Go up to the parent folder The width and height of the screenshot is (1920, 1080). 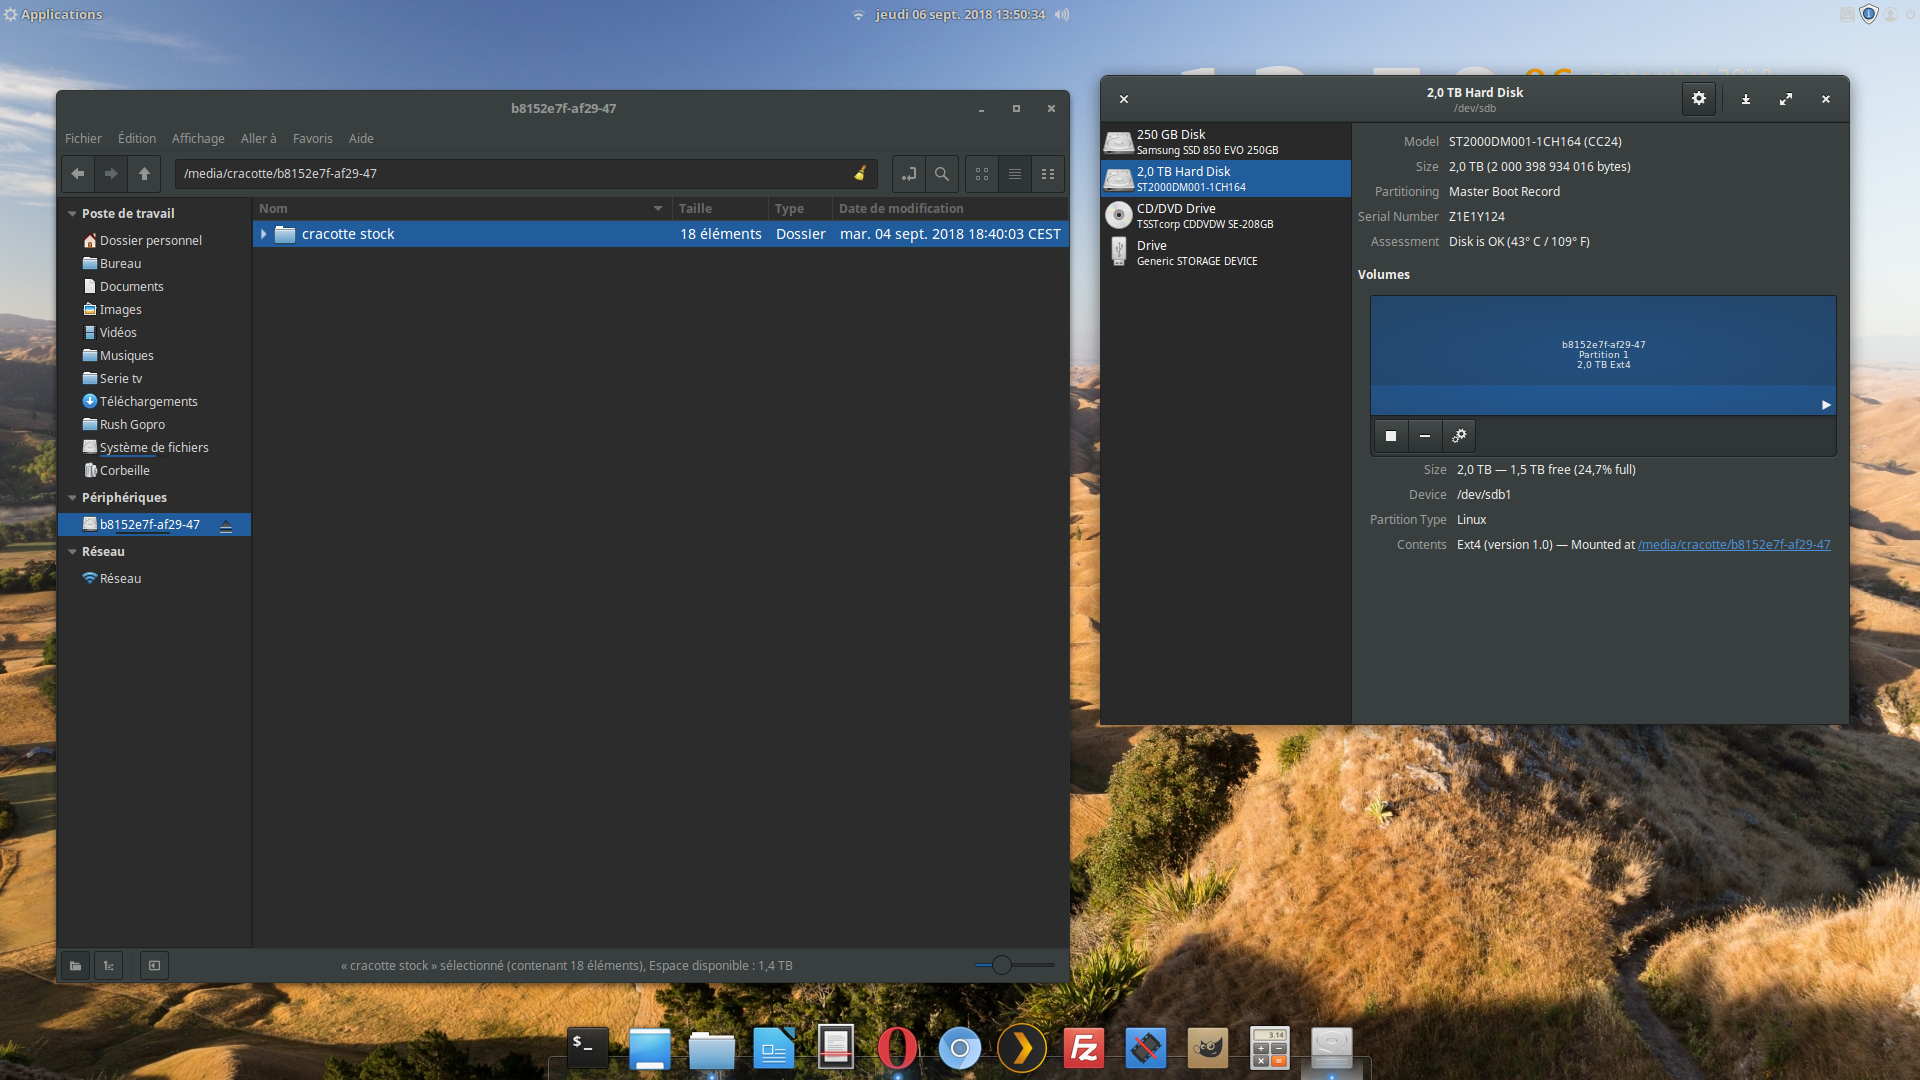pos(144,174)
